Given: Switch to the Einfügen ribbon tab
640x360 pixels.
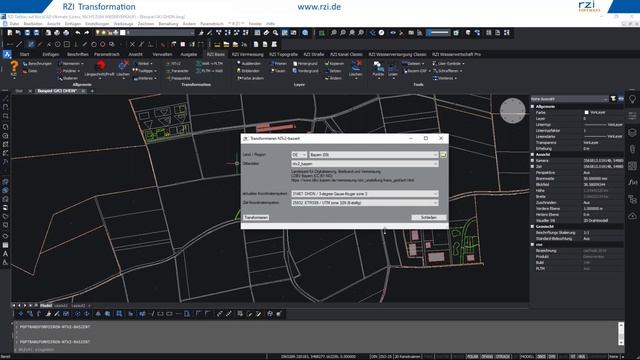Looking at the screenshot, I should click(51, 54).
